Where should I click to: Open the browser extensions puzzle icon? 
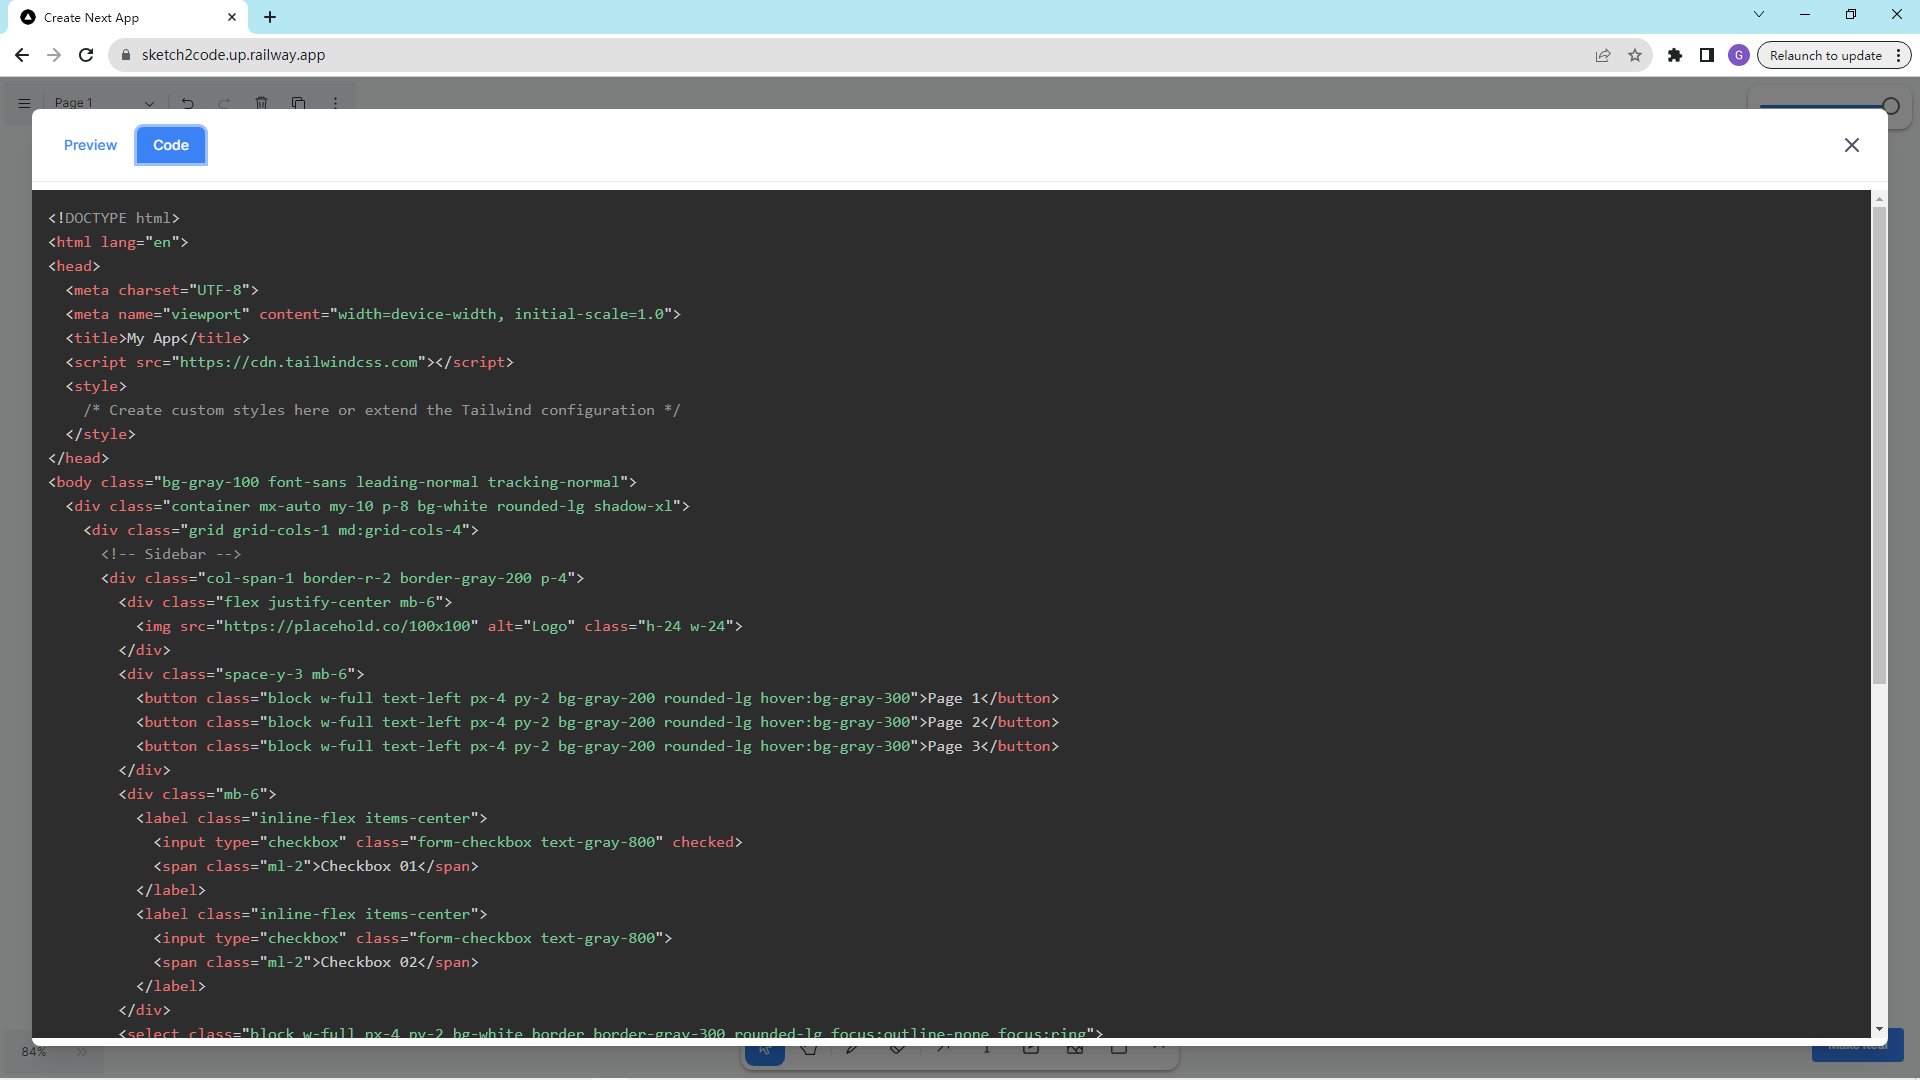[1675, 55]
